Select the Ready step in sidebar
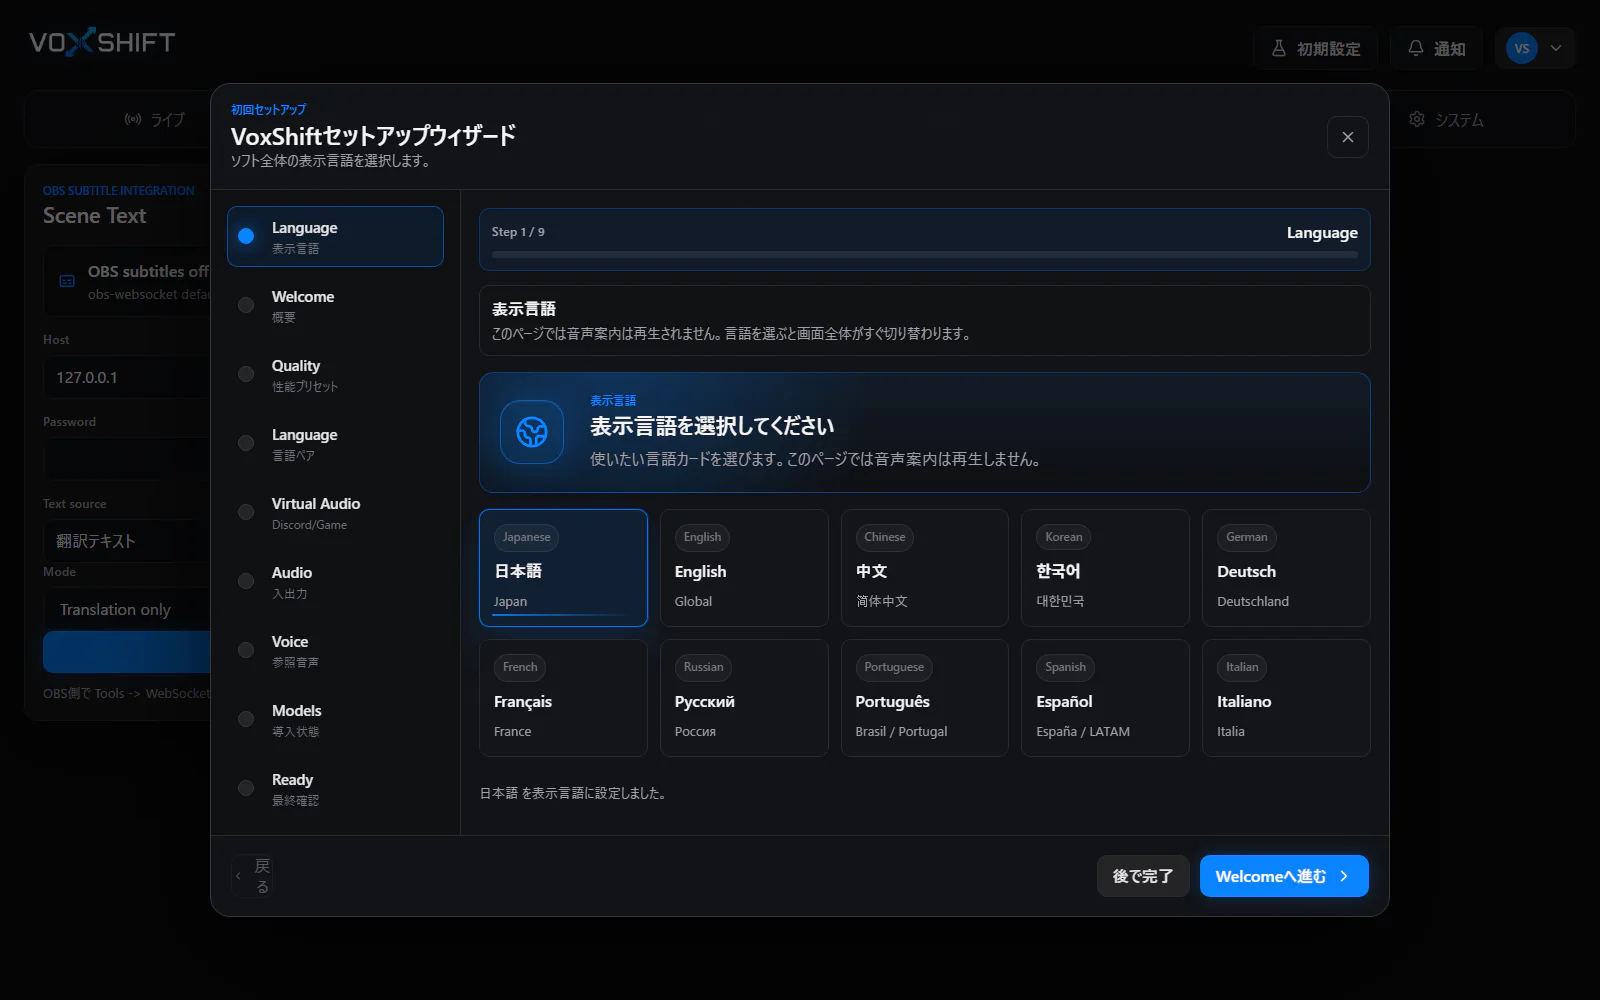The width and height of the screenshot is (1600, 1000). pyautogui.click(x=335, y=789)
